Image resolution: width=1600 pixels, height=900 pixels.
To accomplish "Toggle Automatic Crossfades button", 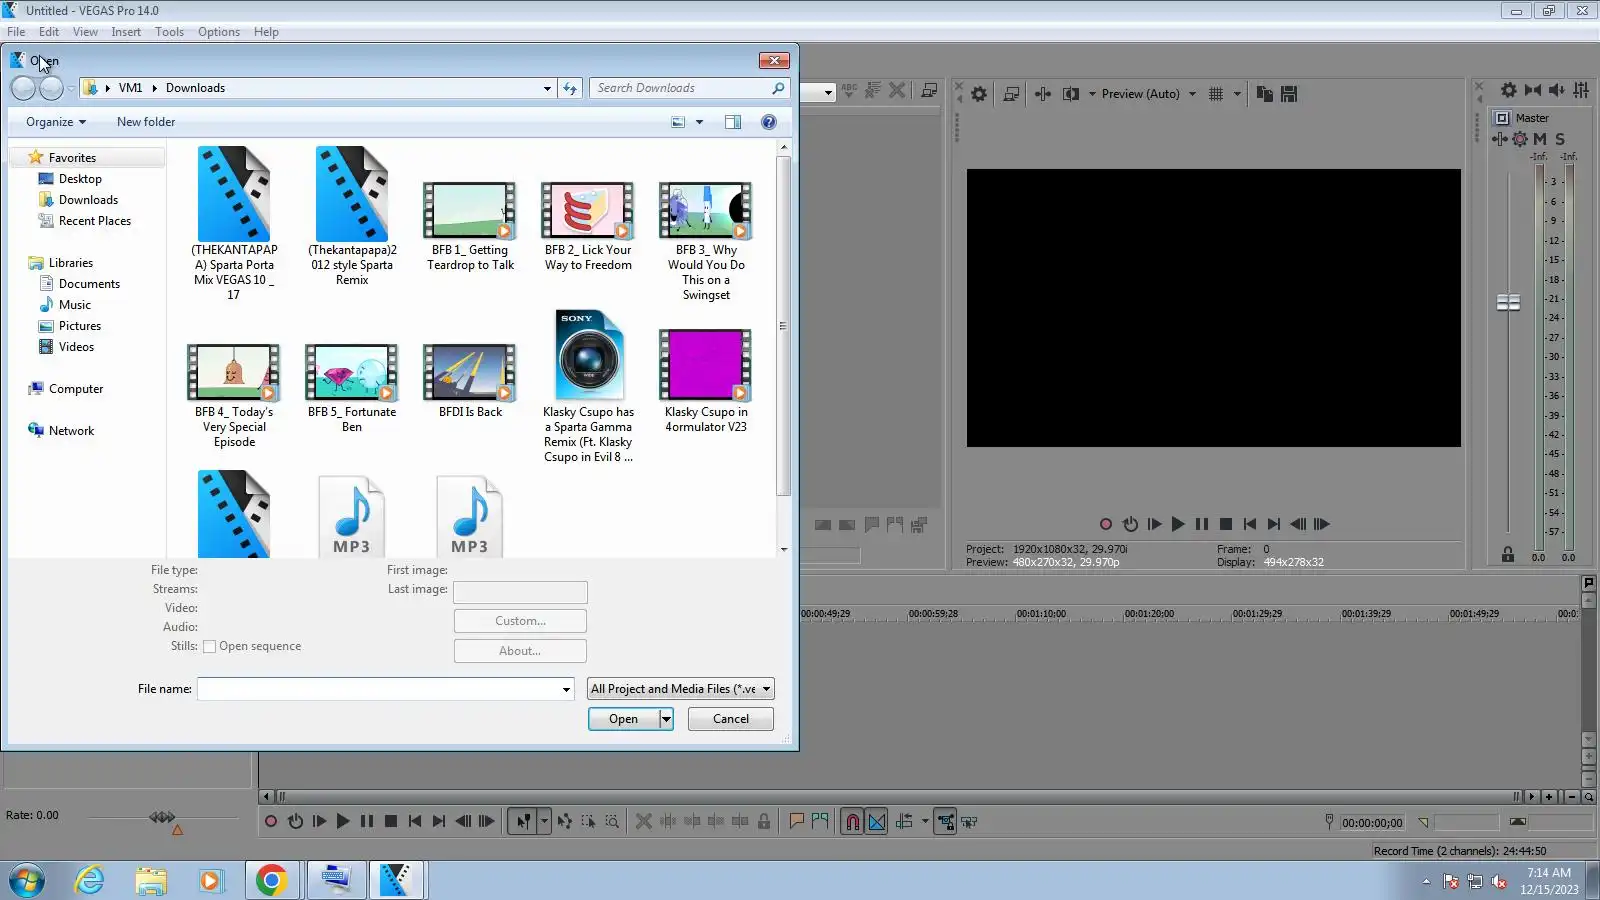I will (x=877, y=822).
